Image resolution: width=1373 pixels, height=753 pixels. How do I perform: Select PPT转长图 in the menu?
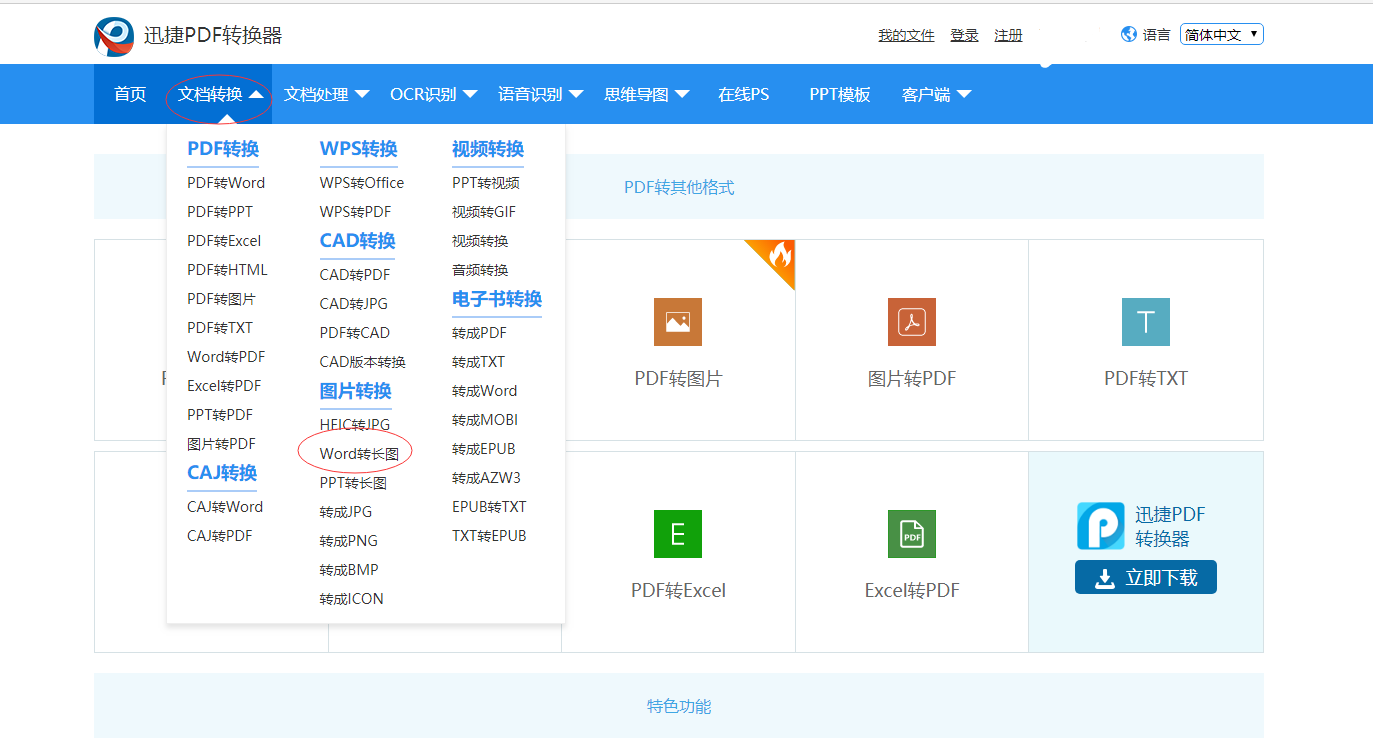tap(353, 483)
